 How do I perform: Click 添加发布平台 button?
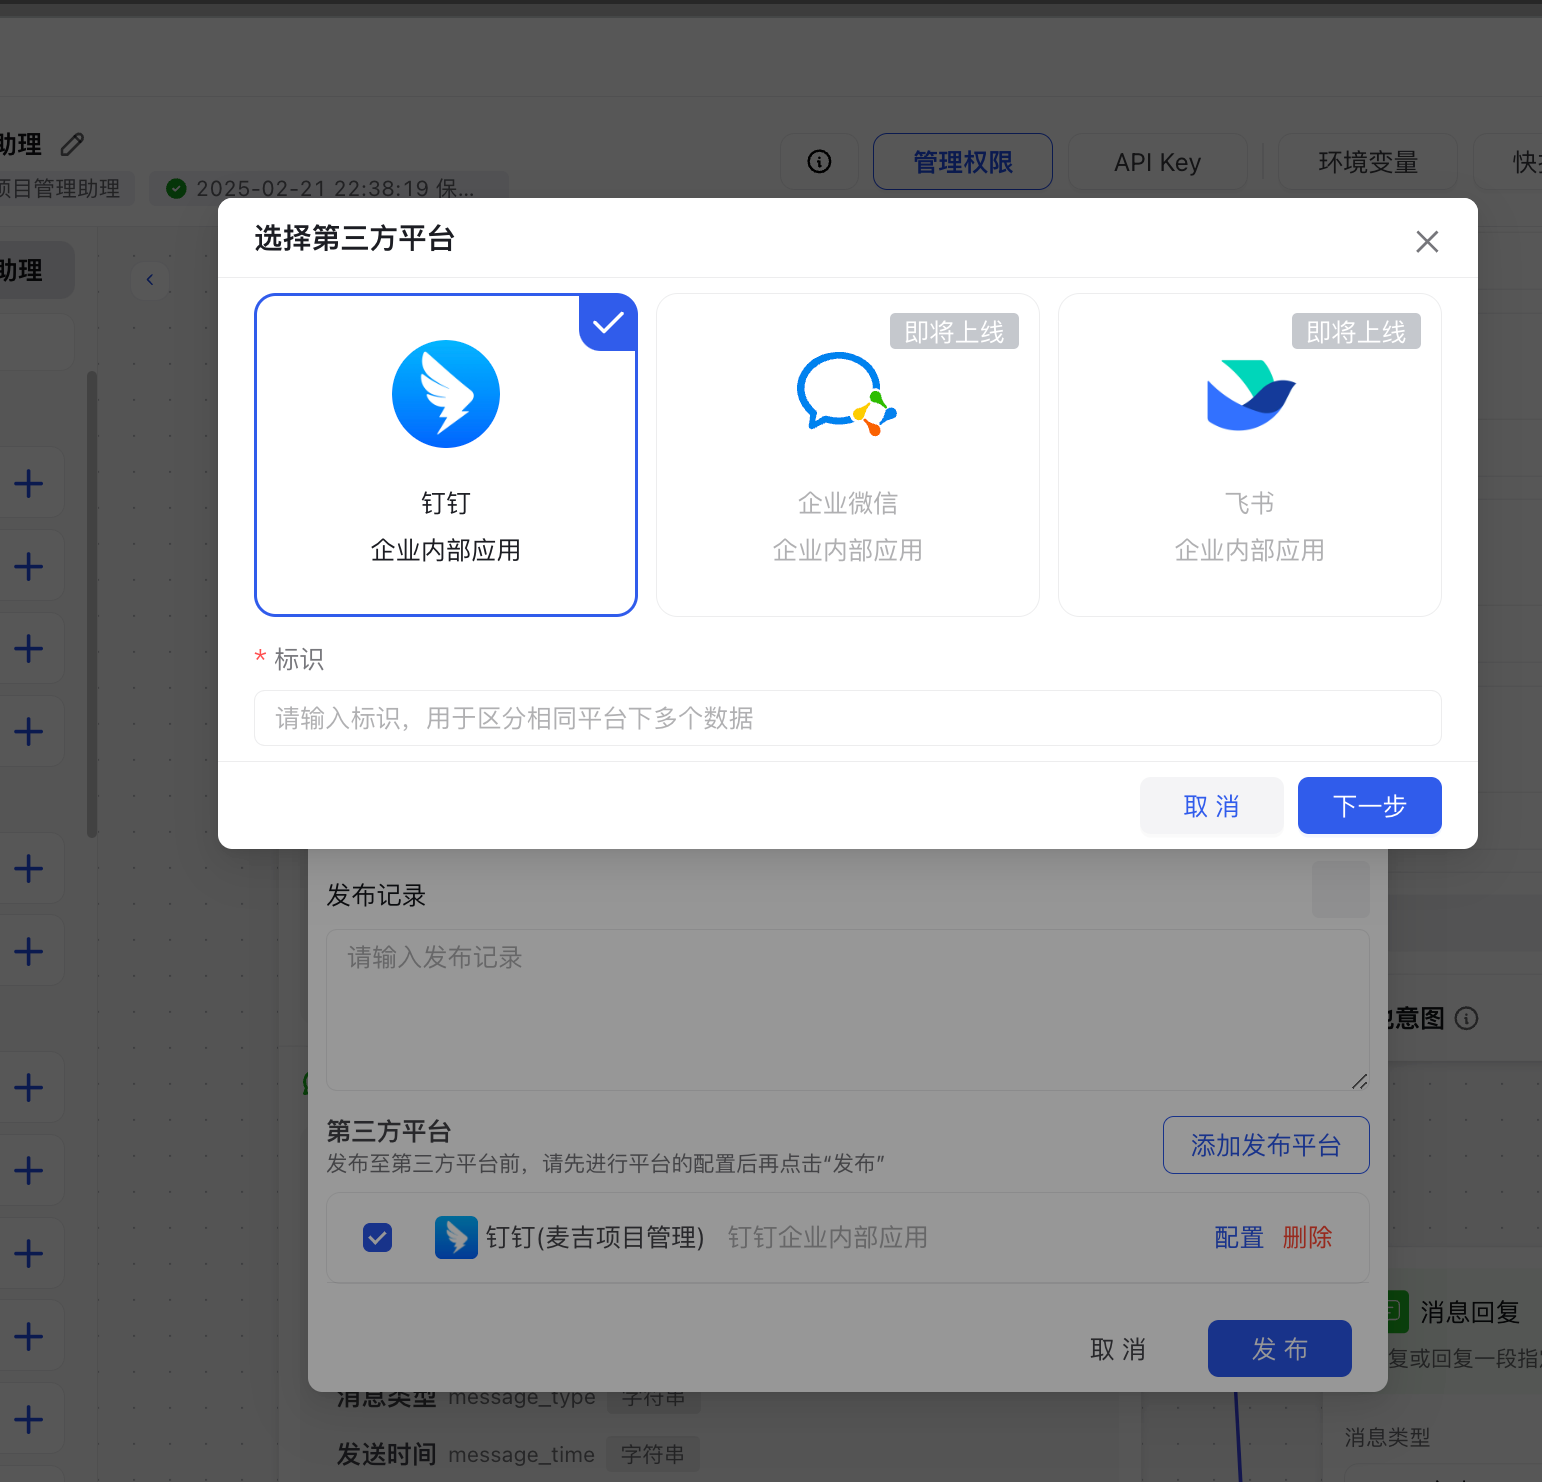[1266, 1145]
